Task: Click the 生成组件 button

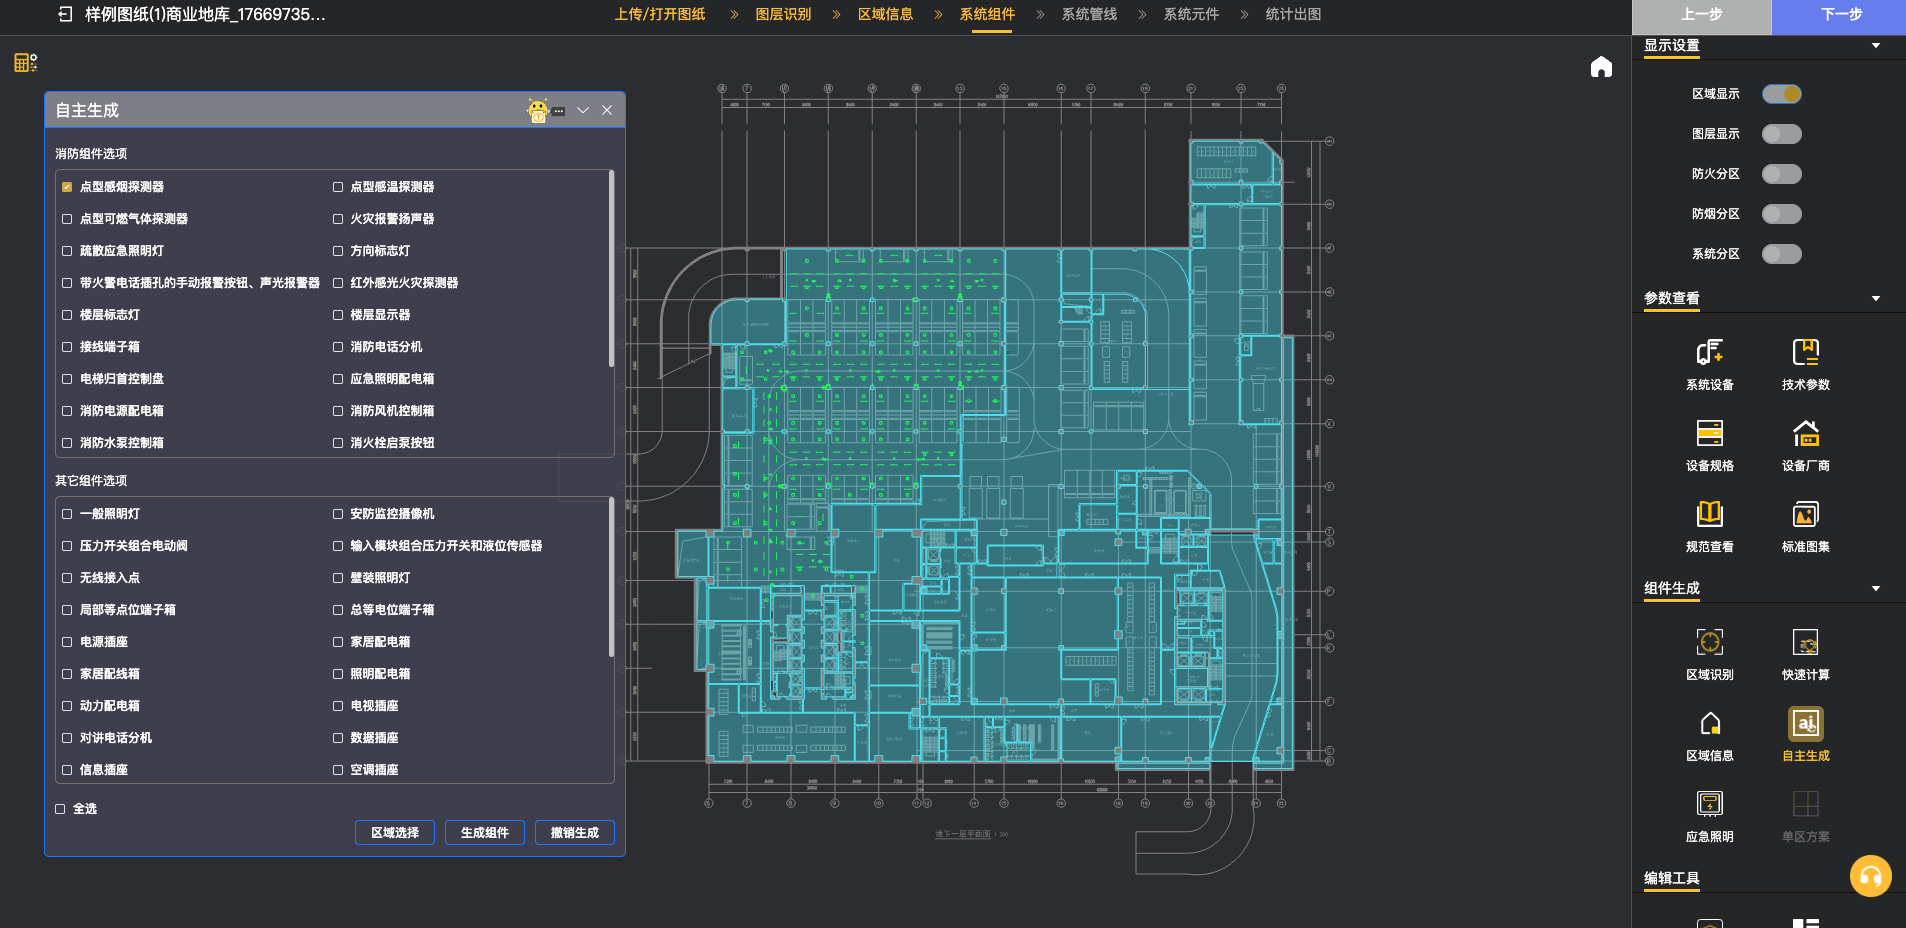Action: (485, 833)
